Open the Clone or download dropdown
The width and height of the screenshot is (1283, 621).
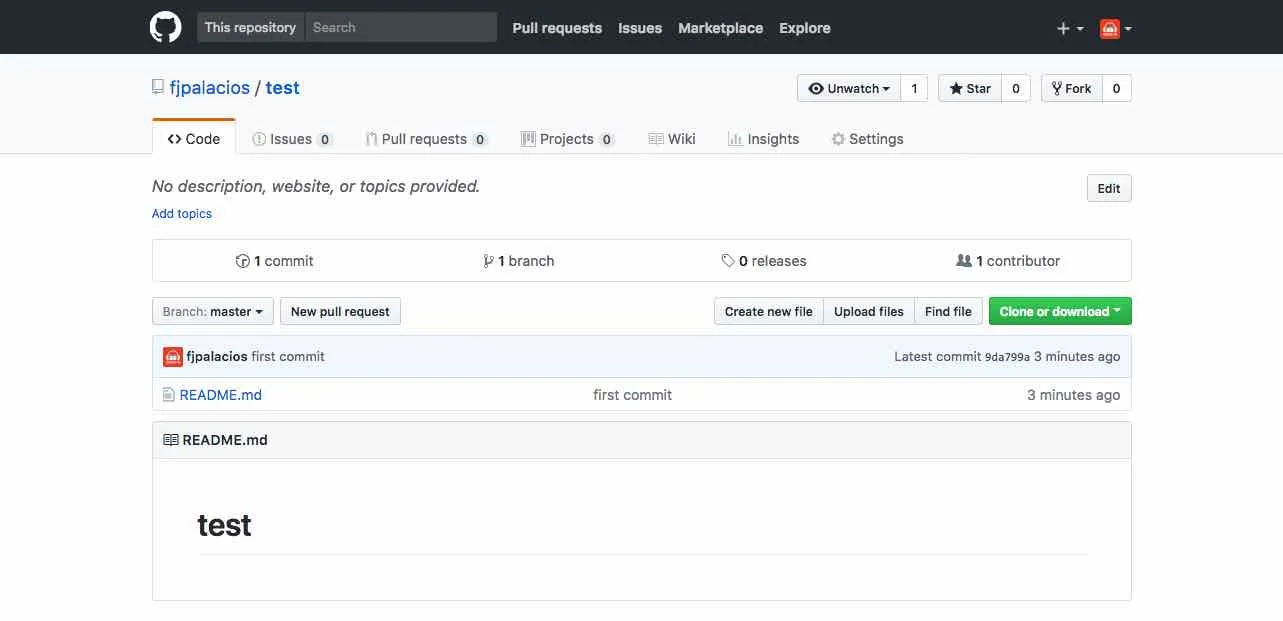click(1060, 311)
